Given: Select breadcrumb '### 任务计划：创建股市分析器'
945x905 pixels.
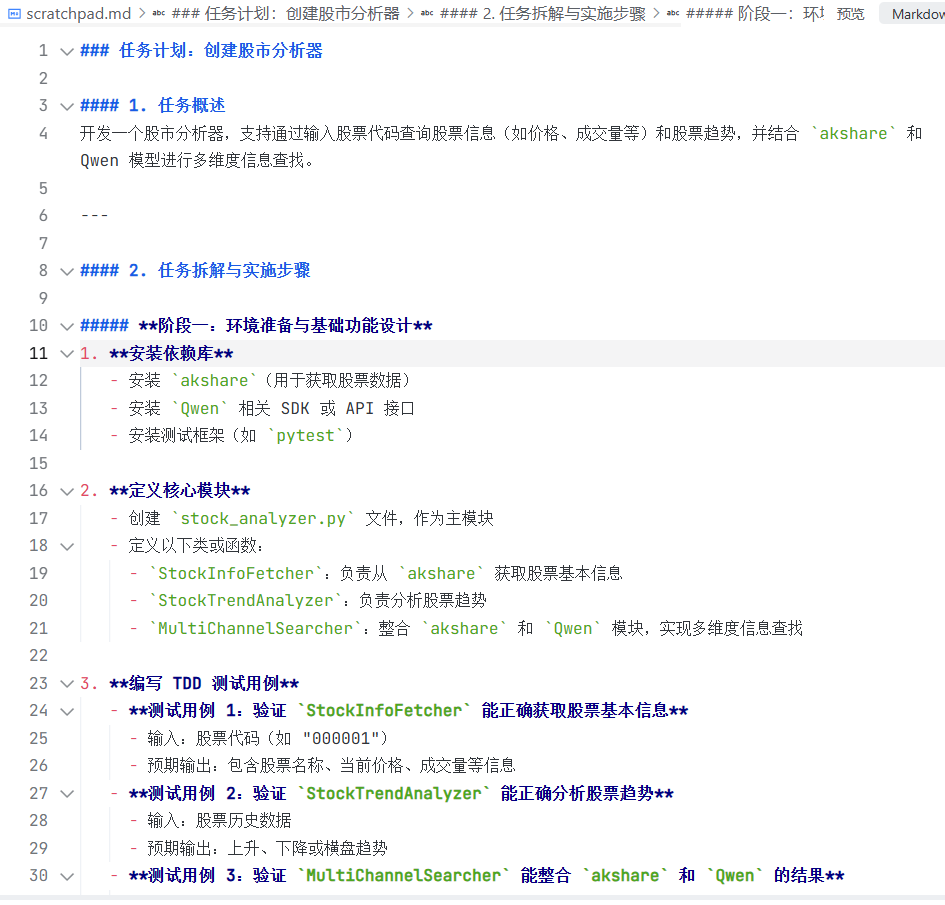Looking at the screenshot, I should (x=286, y=14).
